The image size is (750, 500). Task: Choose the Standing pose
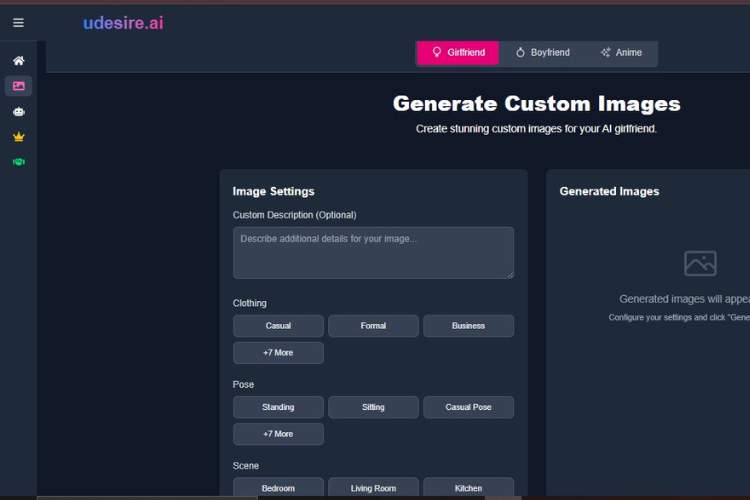tap(278, 407)
